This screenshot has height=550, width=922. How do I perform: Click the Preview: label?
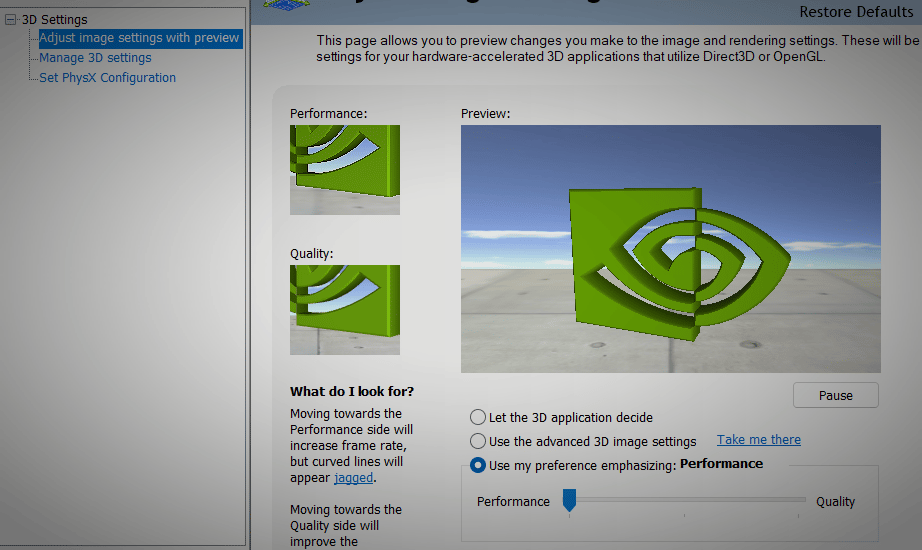pos(485,114)
